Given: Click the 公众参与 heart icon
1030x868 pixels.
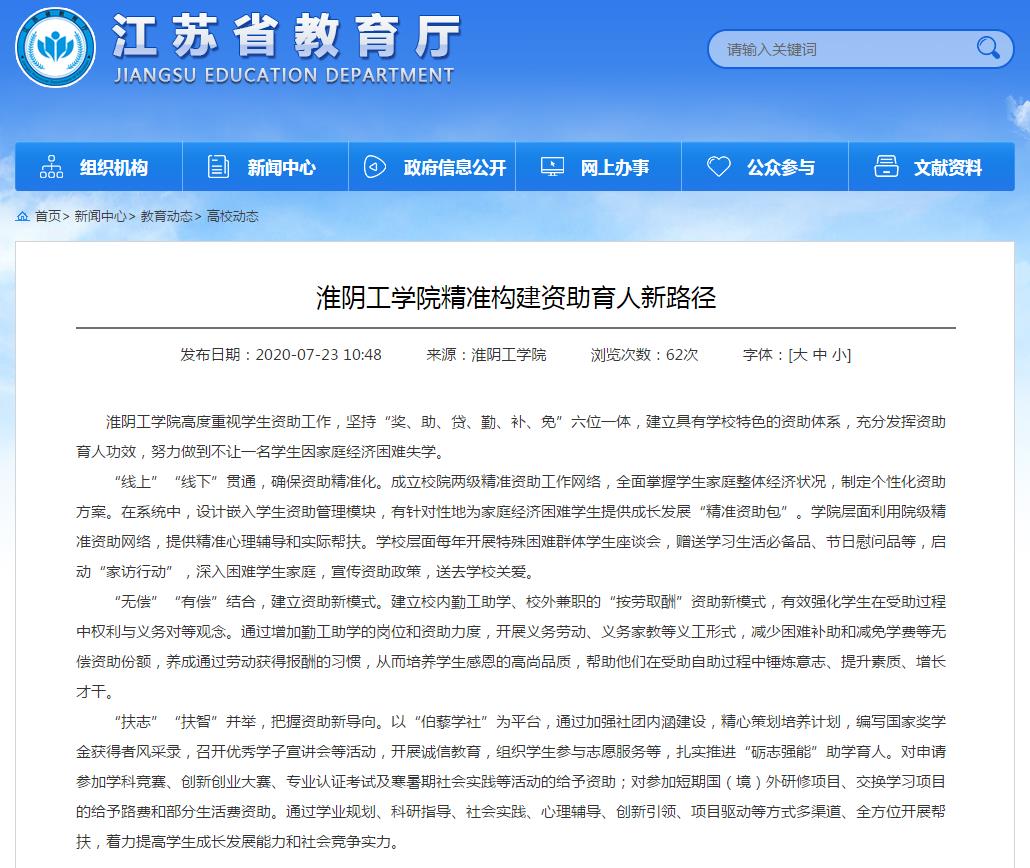Looking at the screenshot, I should point(718,167).
